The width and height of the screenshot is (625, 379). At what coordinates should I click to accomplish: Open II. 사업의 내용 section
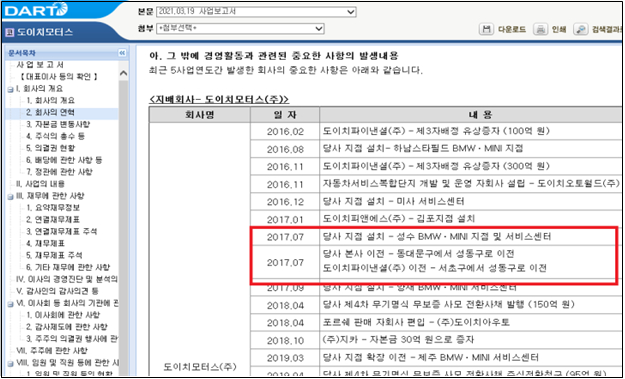pos(40,184)
